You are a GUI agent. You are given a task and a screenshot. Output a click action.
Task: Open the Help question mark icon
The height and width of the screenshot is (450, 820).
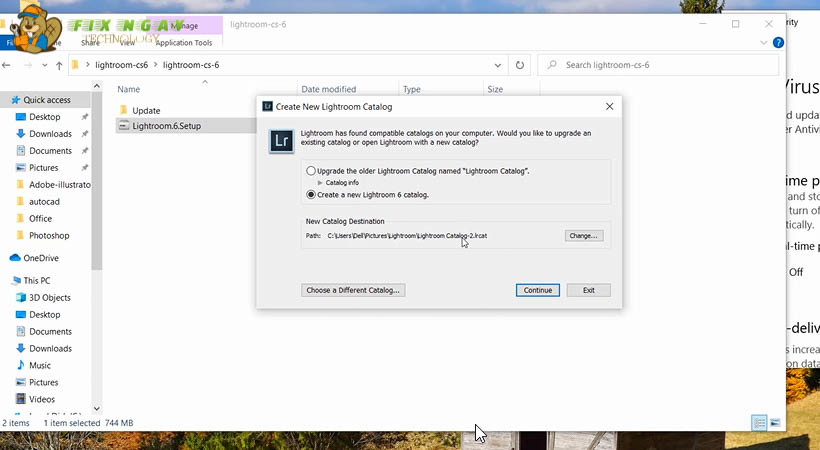tap(779, 43)
